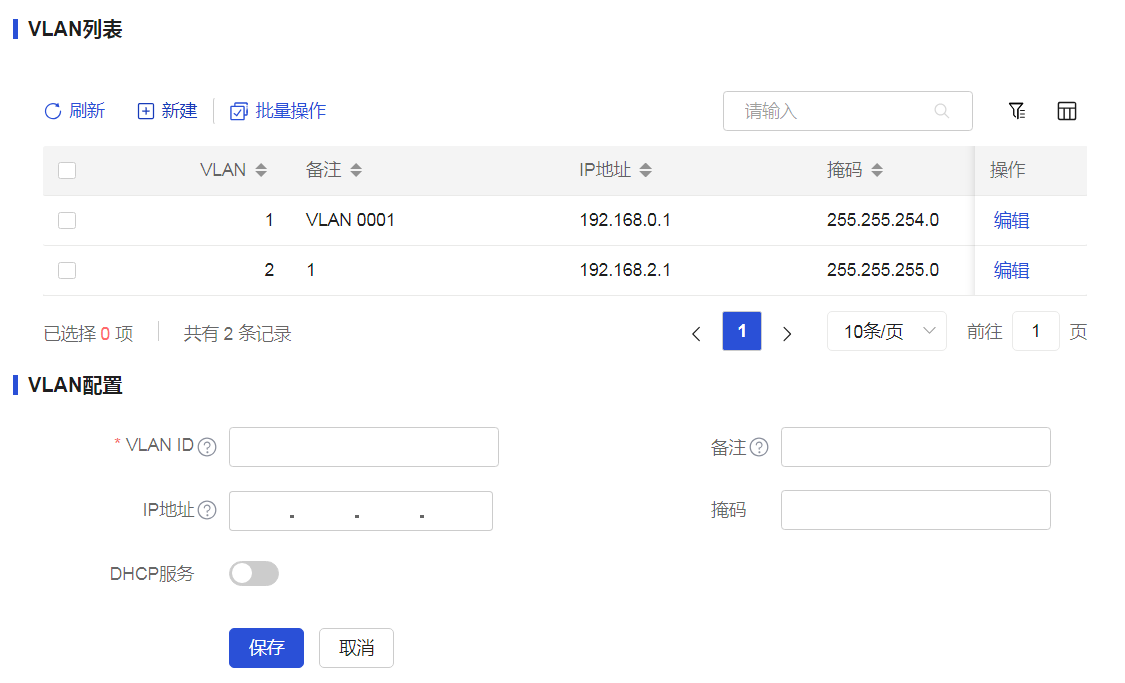The height and width of the screenshot is (683, 1125).
Task: Click the VLAN ID help icon
Action: click(207, 447)
